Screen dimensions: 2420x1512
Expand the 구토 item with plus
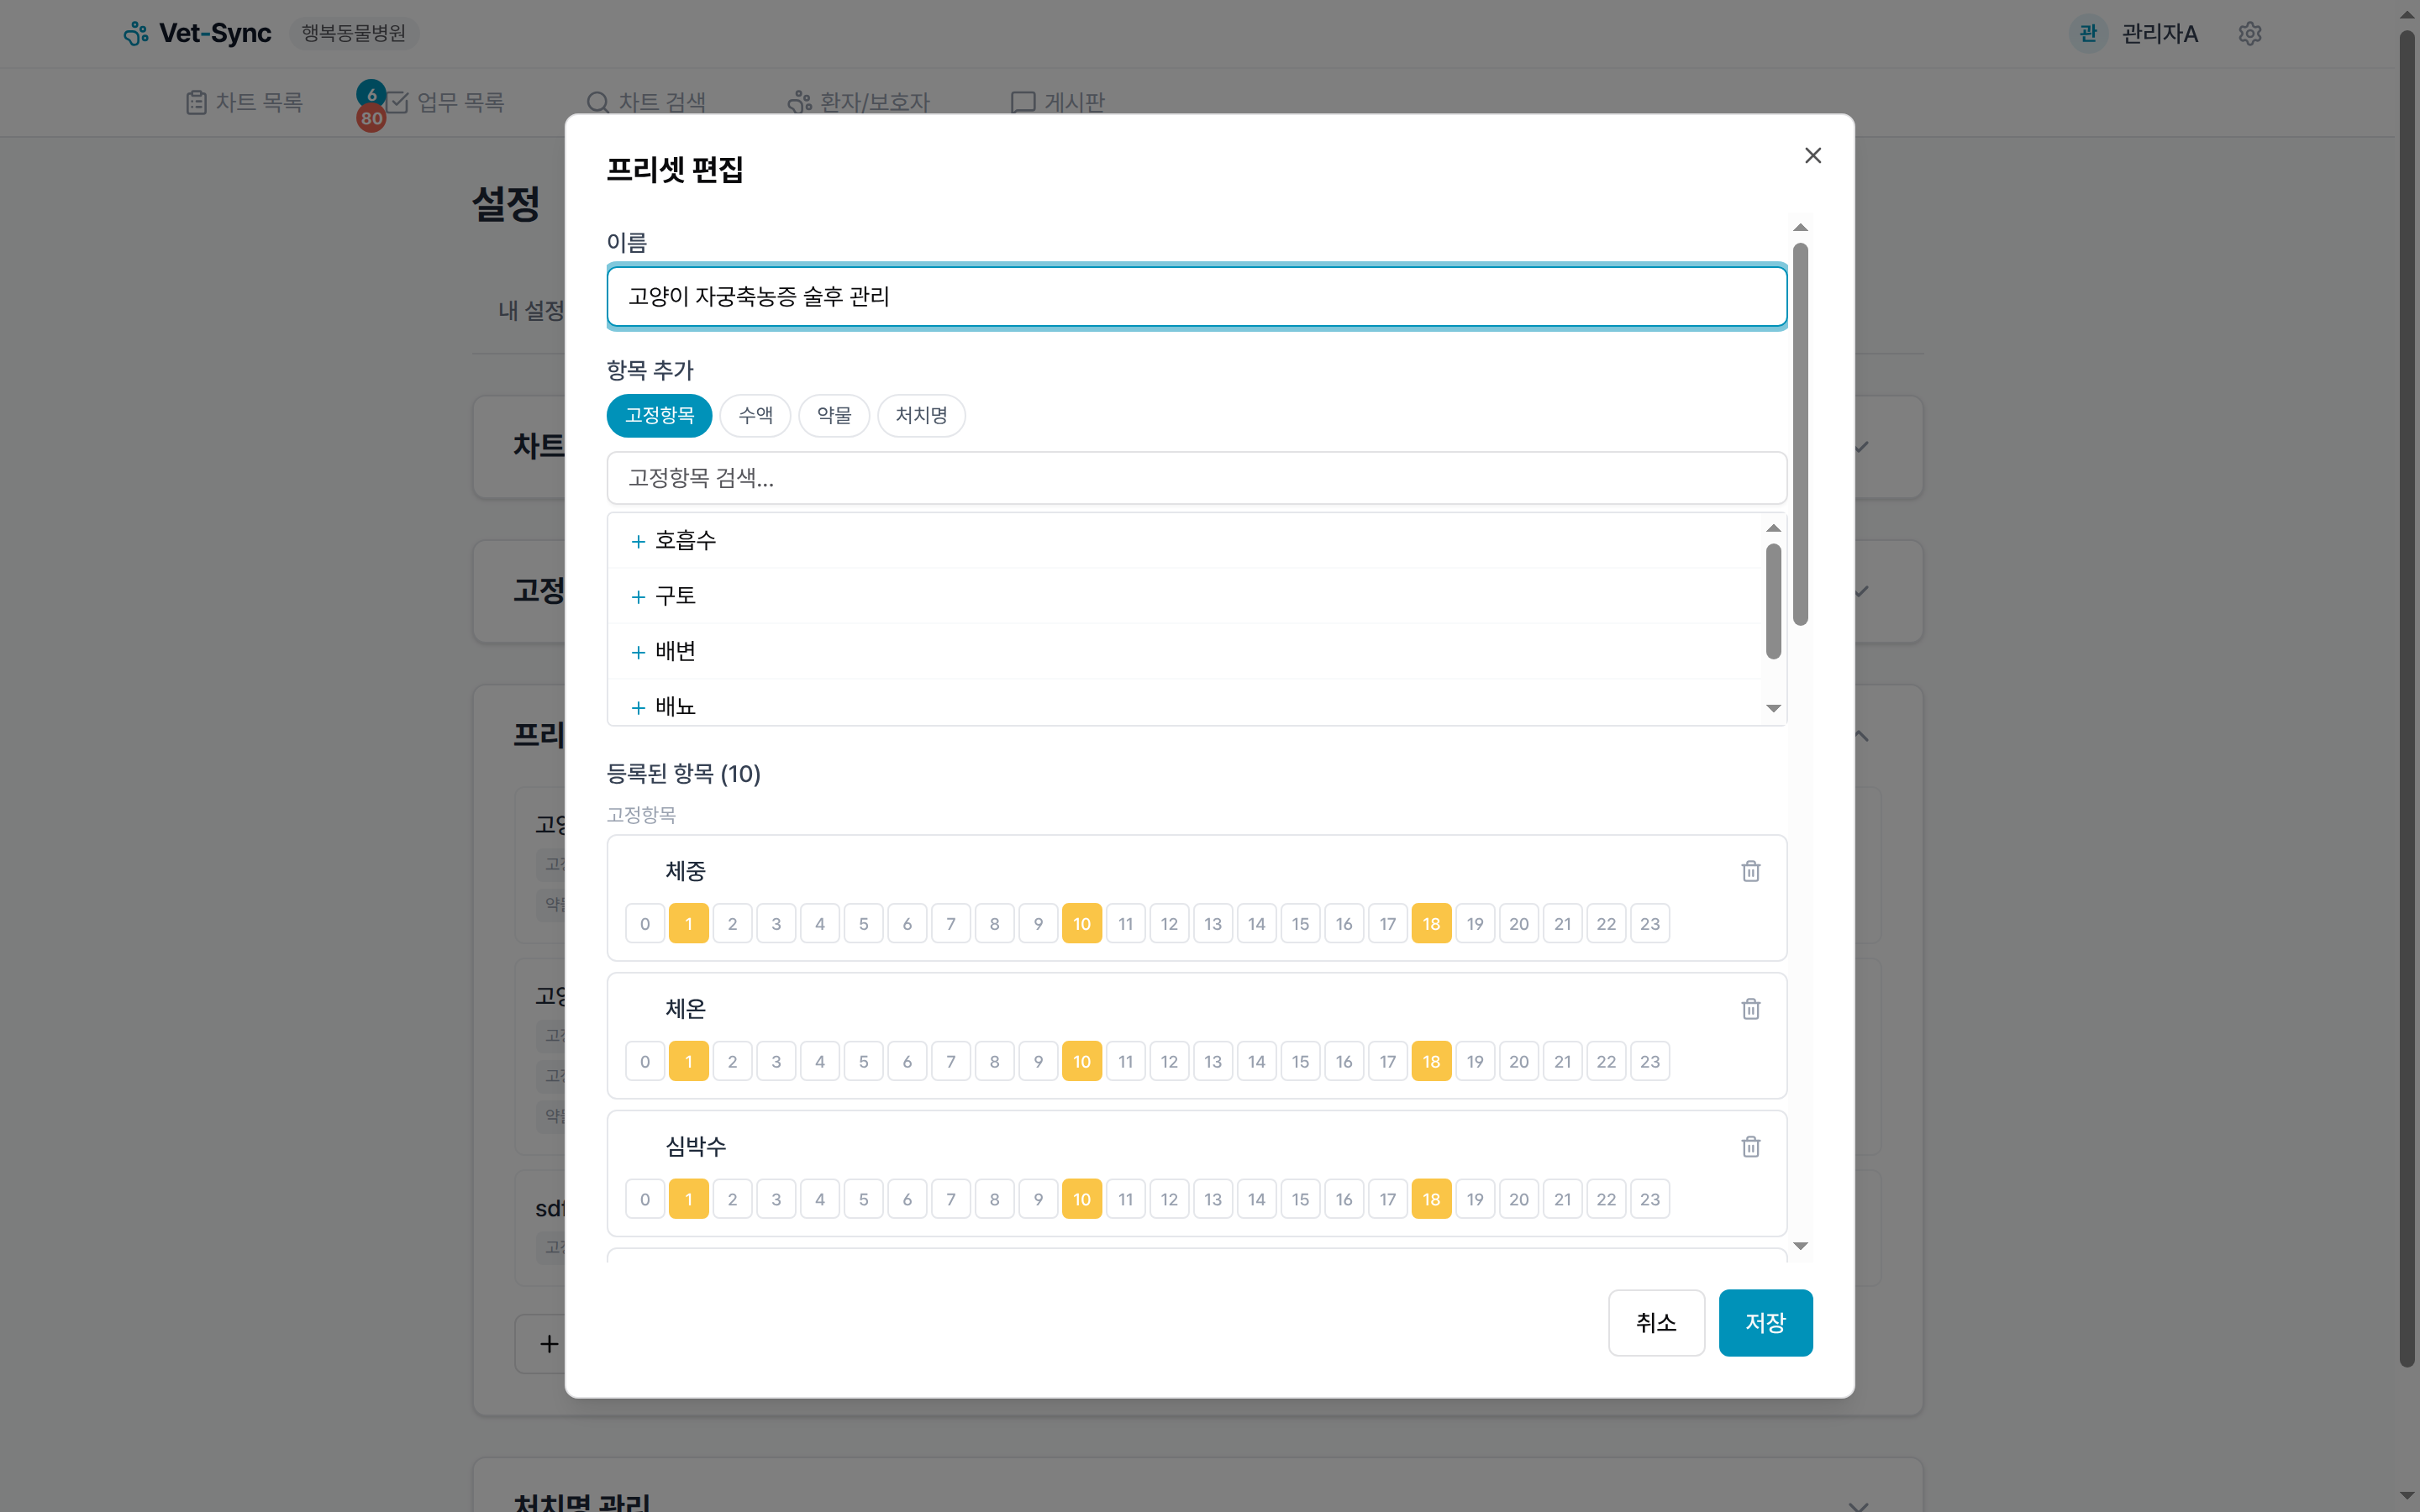pyautogui.click(x=637, y=596)
